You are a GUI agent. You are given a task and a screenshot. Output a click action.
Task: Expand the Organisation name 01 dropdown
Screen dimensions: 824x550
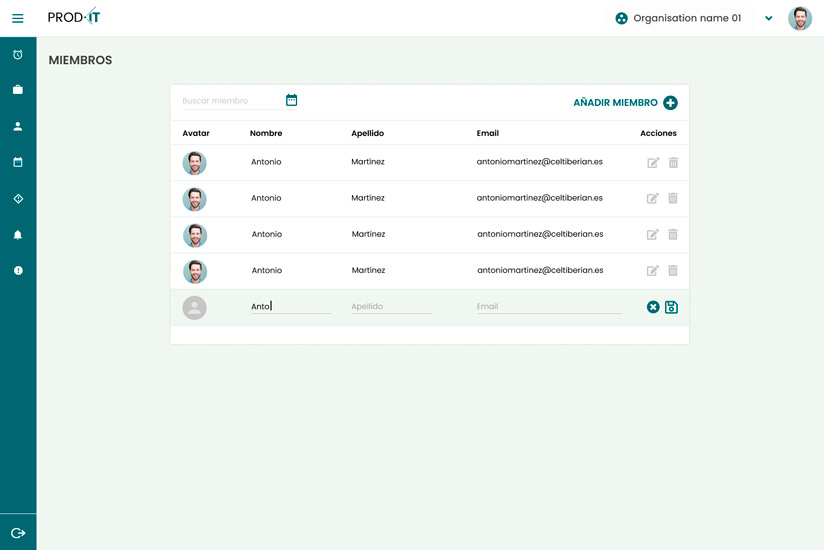click(x=768, y=18)
